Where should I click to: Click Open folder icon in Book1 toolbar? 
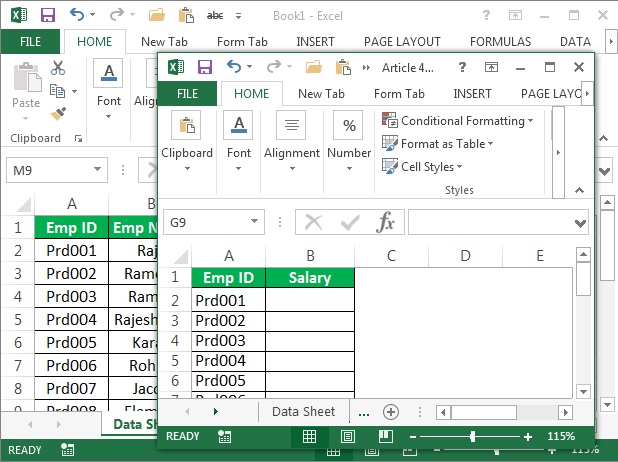click(156, 15)
